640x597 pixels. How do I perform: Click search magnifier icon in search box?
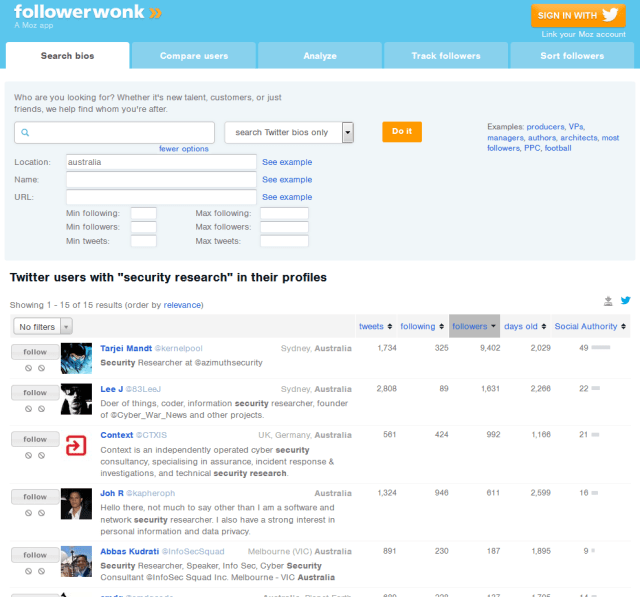[25, 133]
